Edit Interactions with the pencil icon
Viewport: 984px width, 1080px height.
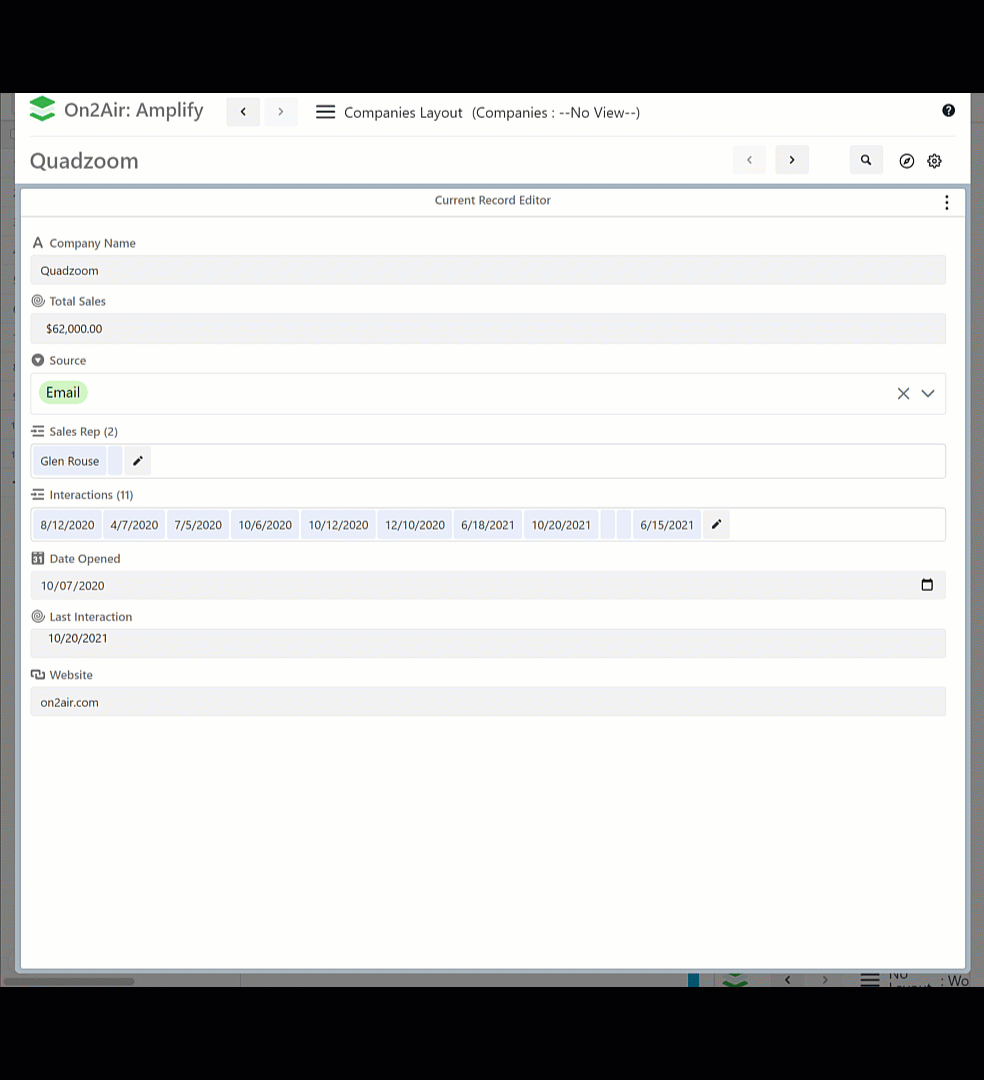716,525
